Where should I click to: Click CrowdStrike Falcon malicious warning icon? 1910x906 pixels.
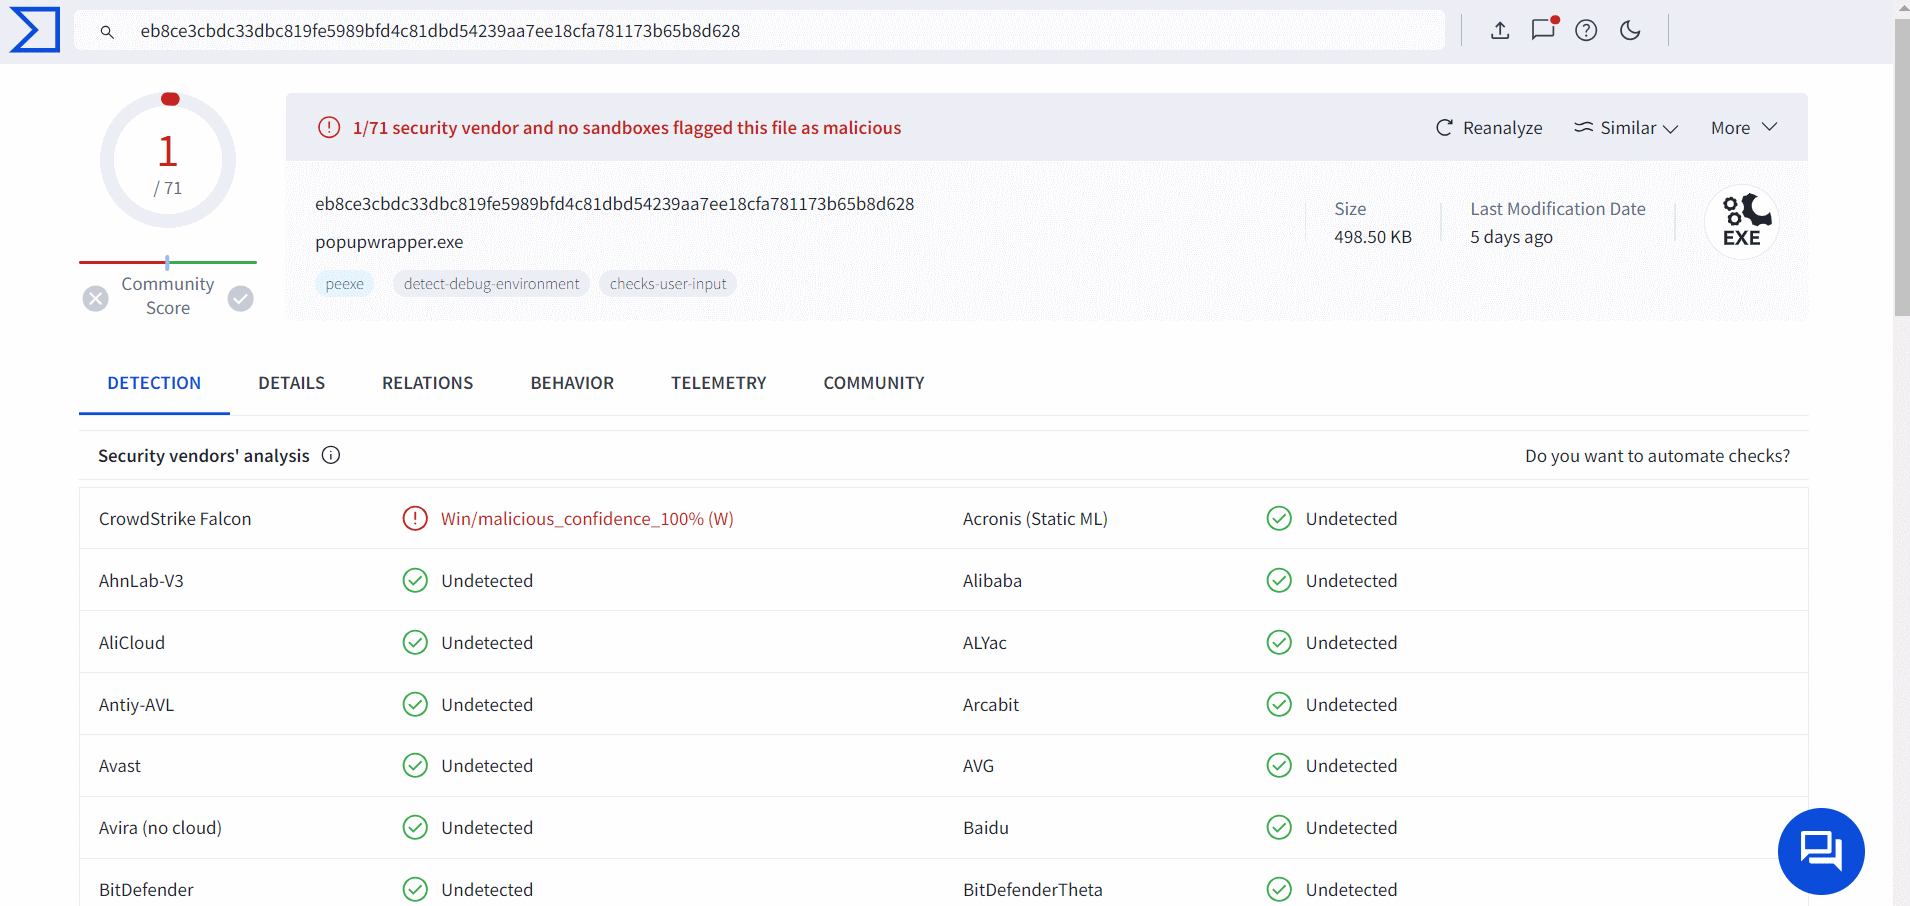click(415, 518)
